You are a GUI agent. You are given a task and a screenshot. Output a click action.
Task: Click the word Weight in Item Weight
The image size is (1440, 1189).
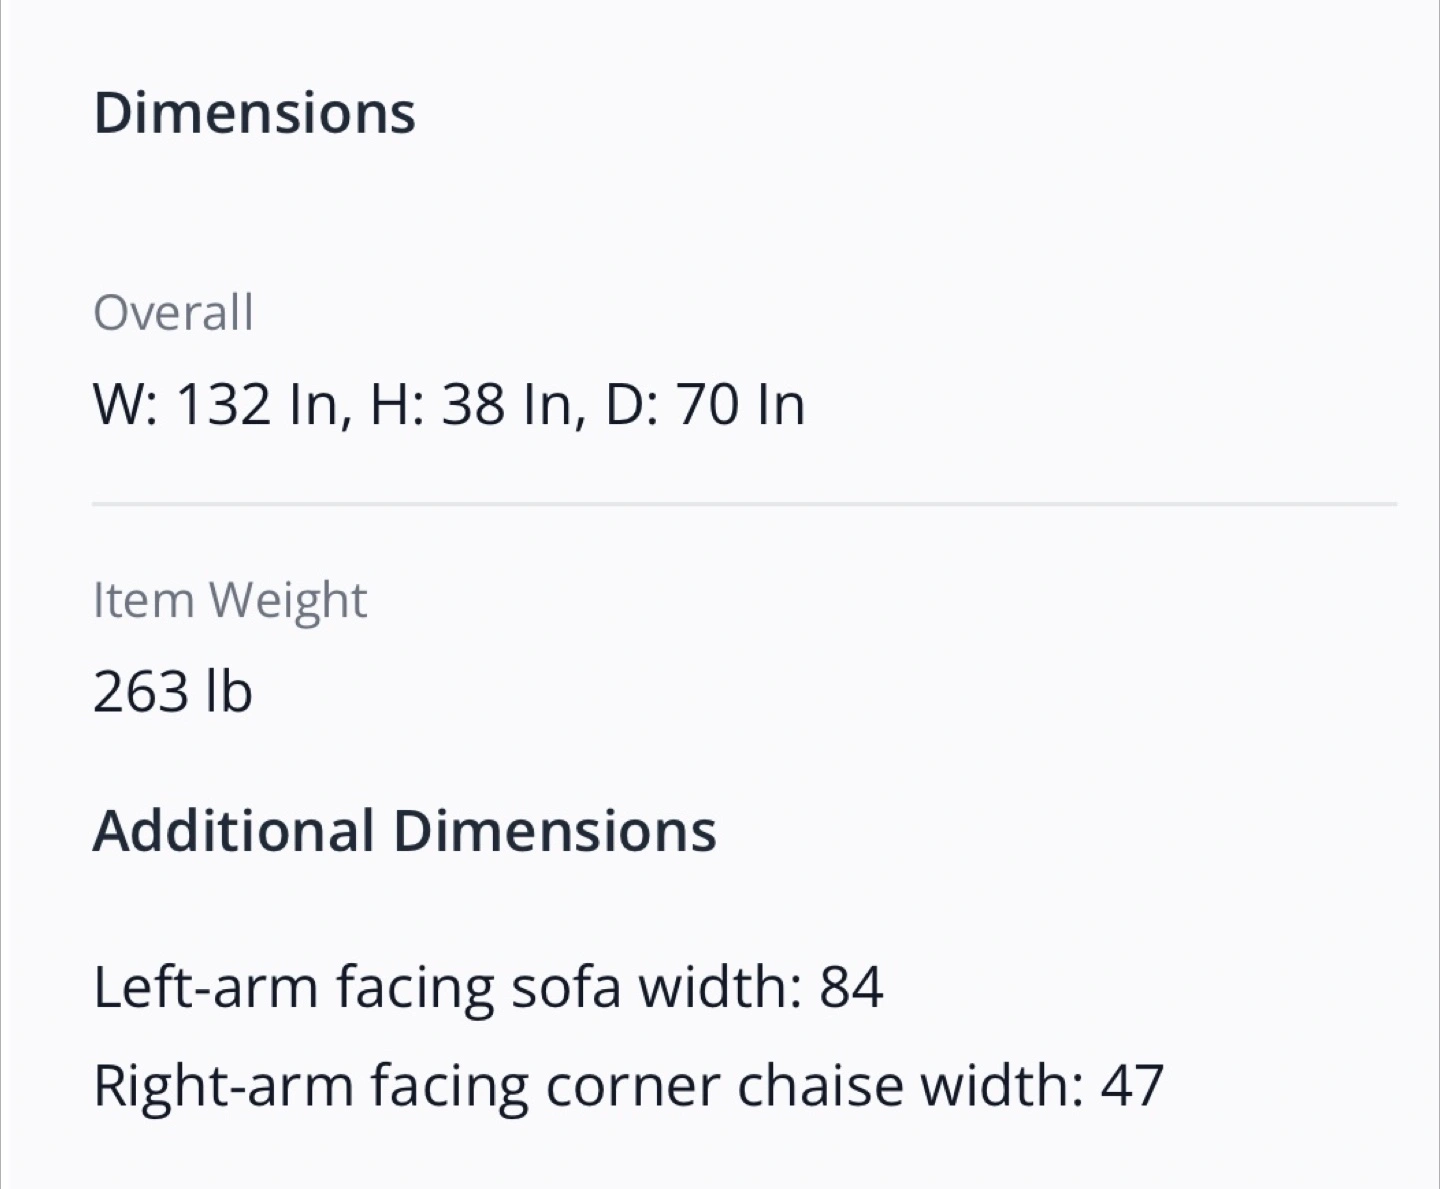[288, 601]
